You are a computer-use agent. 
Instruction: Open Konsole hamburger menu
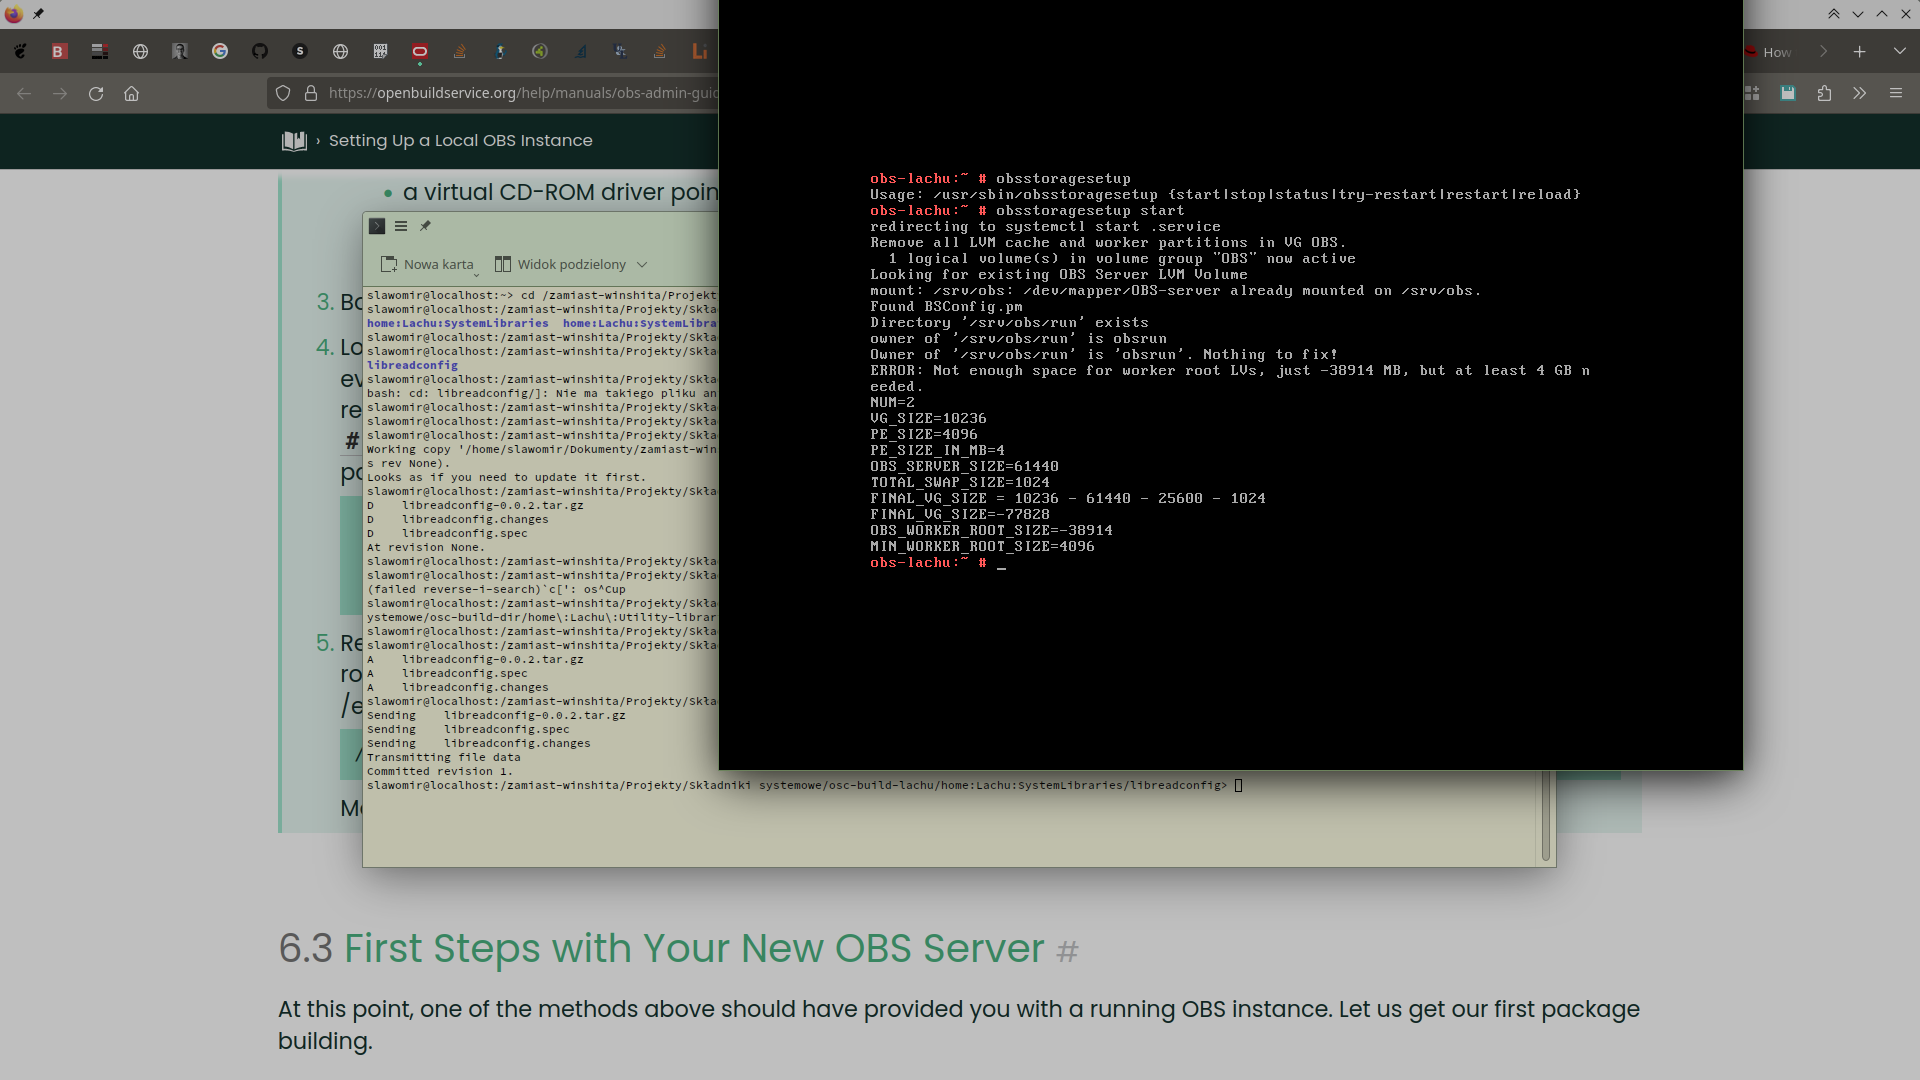401,226
